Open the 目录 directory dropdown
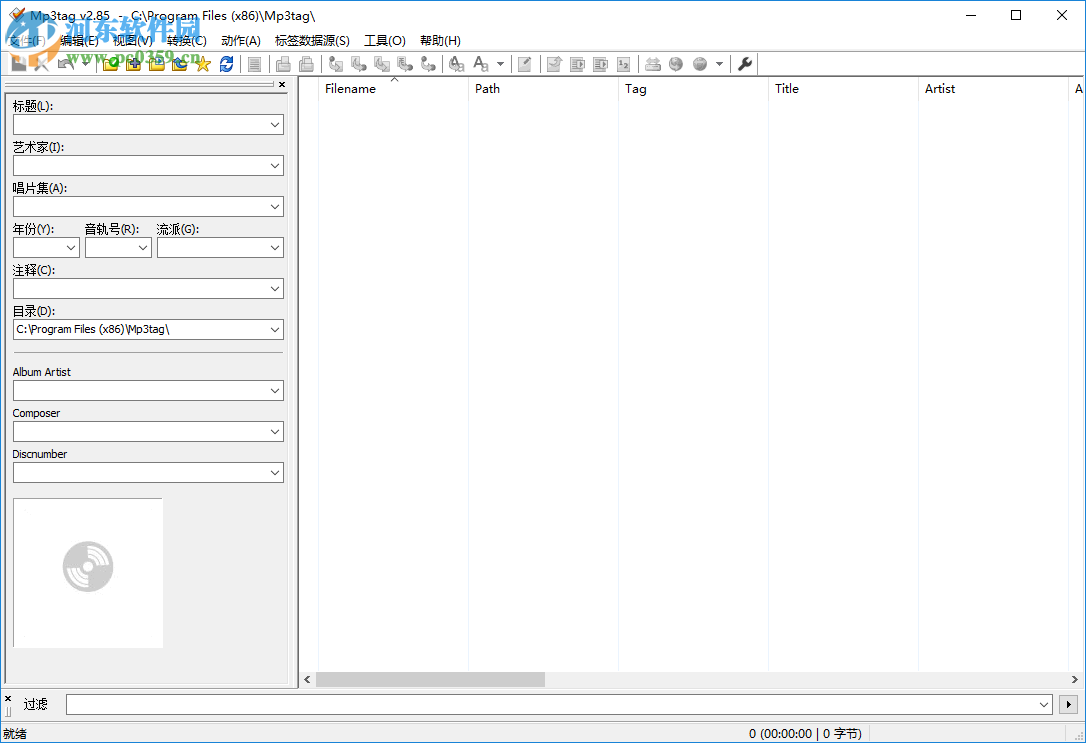The height and width of the screenshot is (743, 1086). pyautogui.click(x=275, y=330)
